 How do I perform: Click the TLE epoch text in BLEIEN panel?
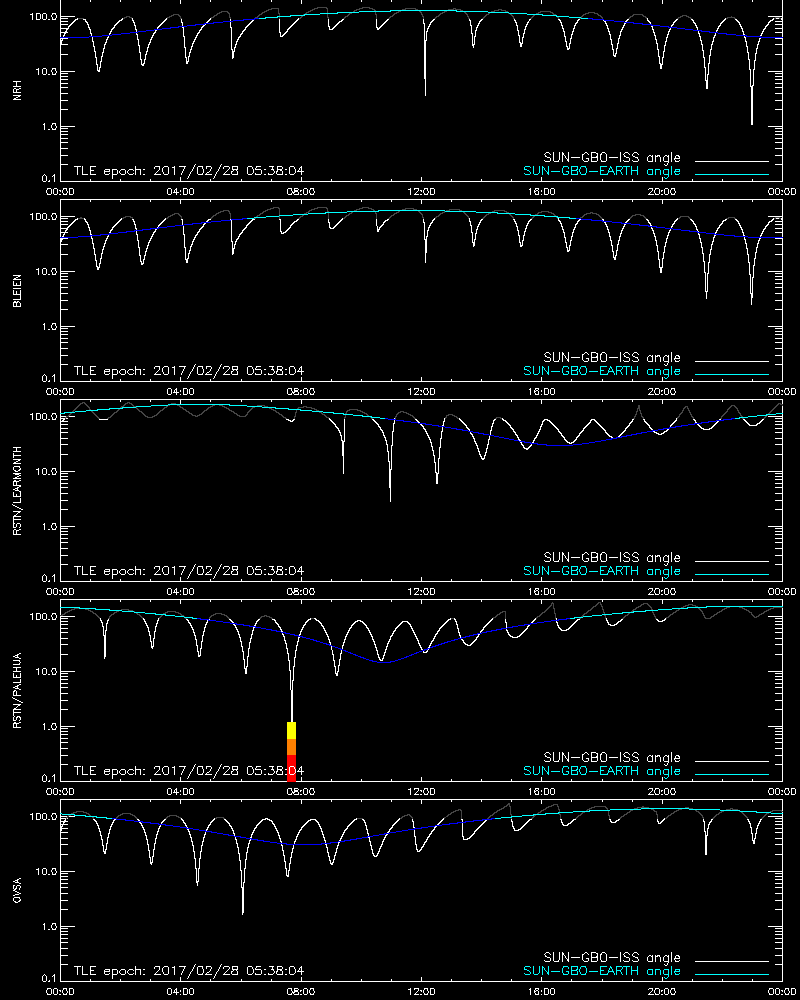tap(189, 371)
